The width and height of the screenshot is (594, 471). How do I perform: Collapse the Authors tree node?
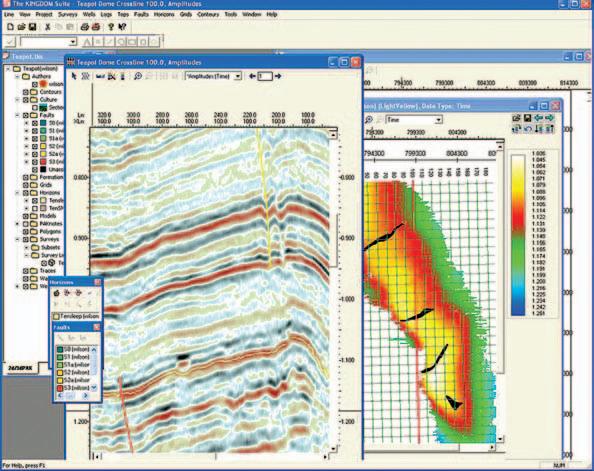(17, 77)
